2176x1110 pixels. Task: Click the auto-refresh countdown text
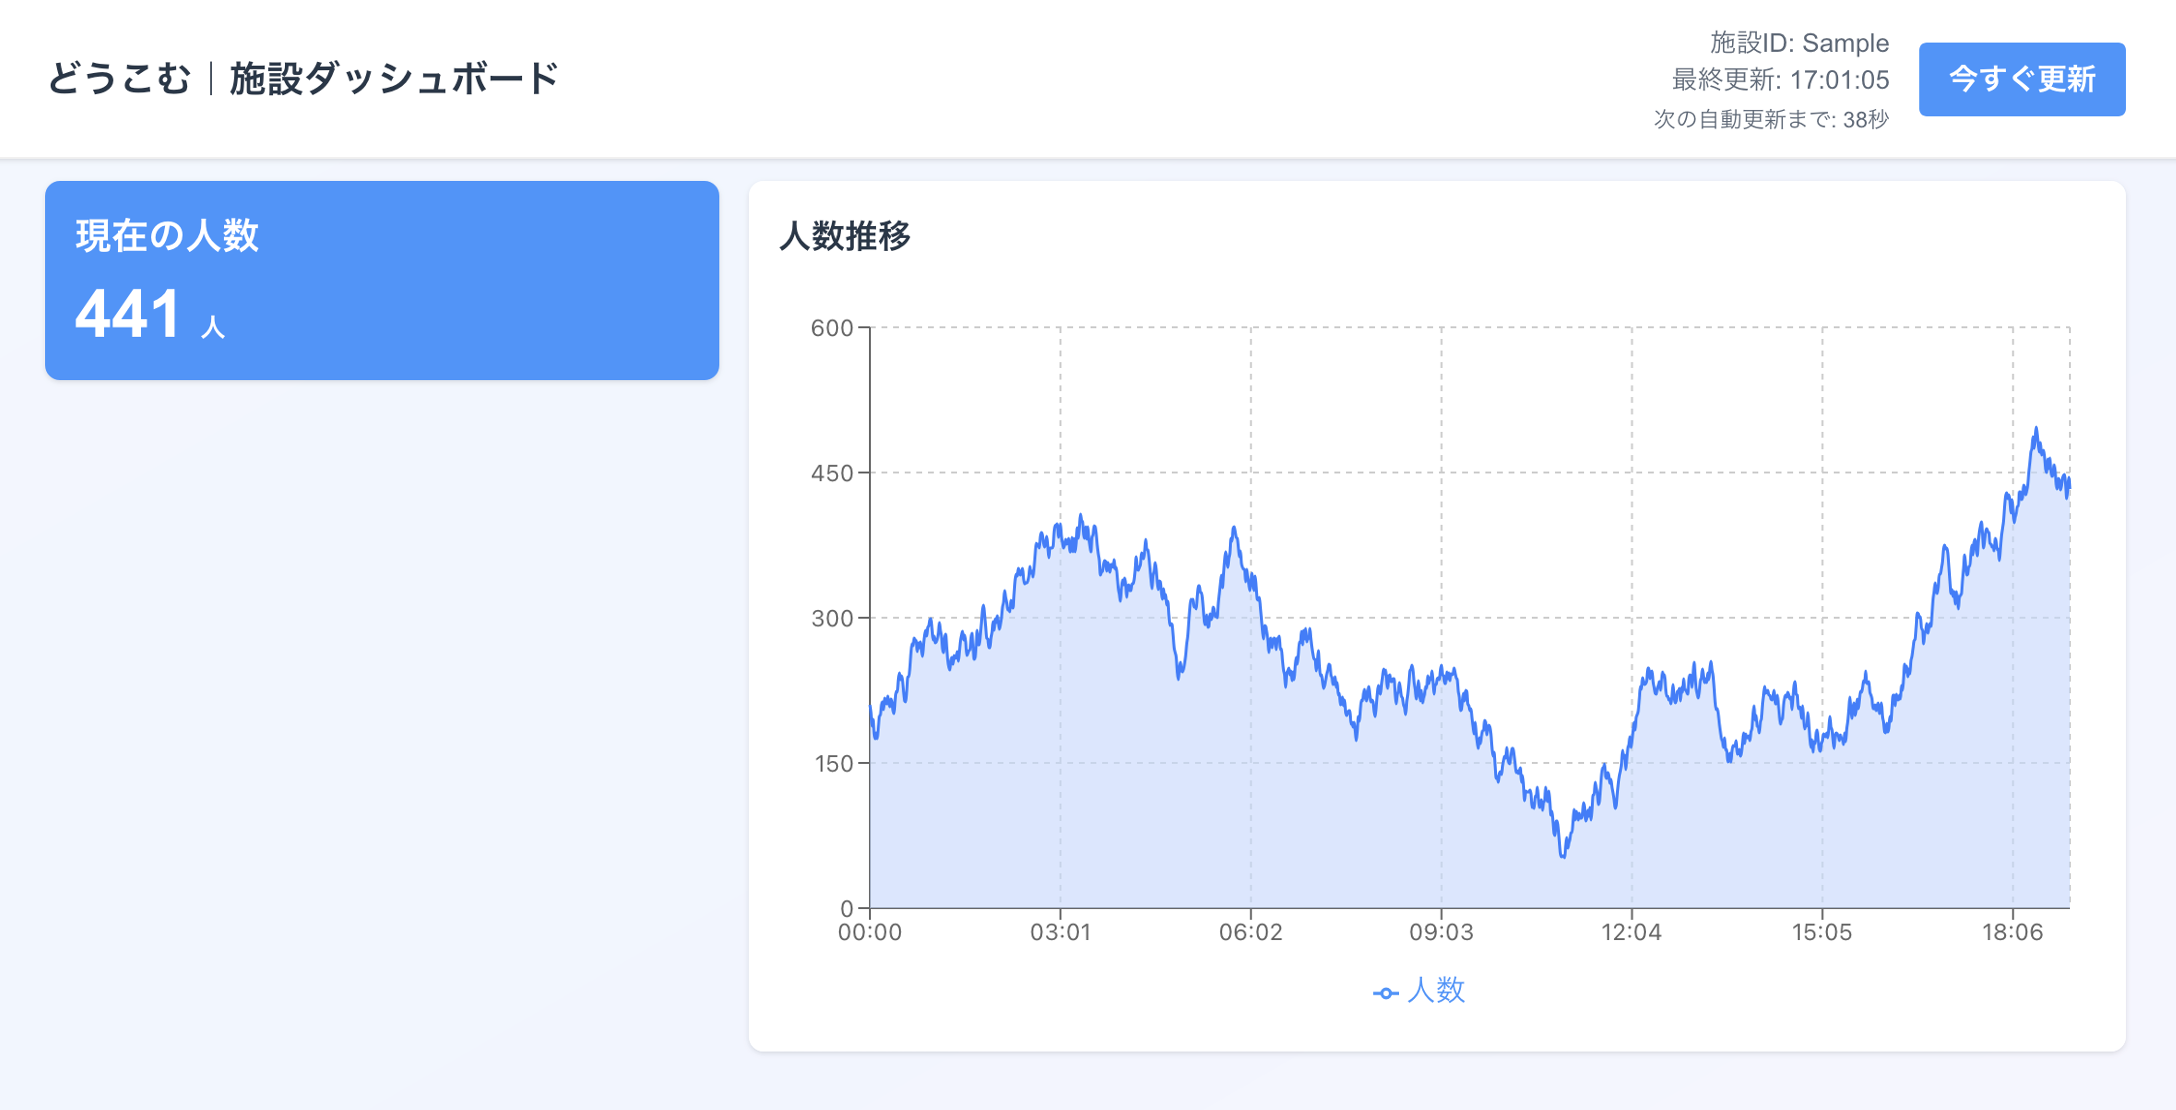pos(1771,120)
